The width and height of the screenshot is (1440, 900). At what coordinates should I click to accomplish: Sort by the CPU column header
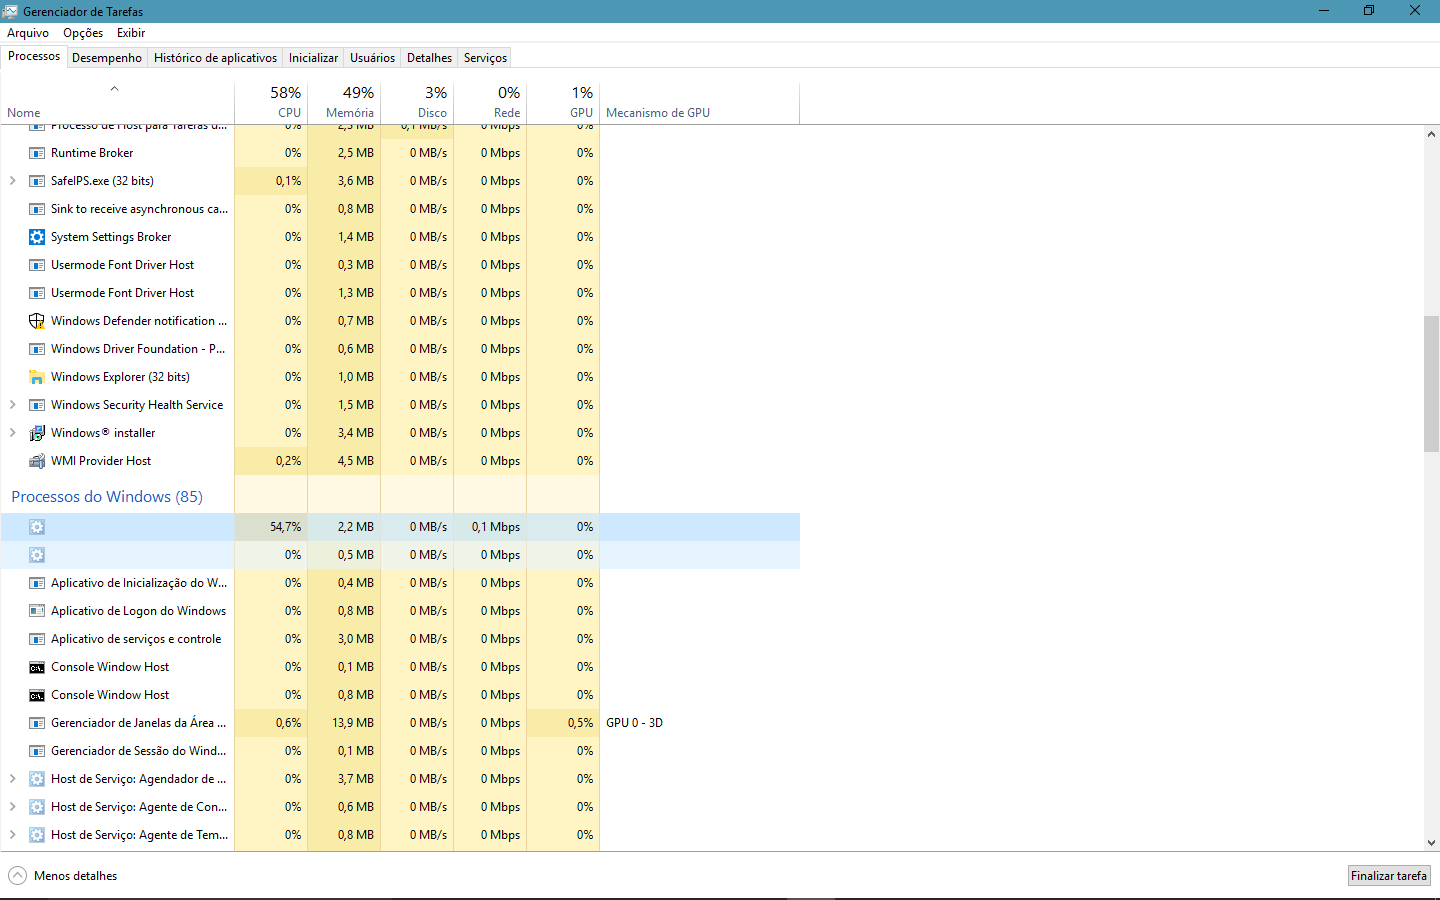coord(271,103)
